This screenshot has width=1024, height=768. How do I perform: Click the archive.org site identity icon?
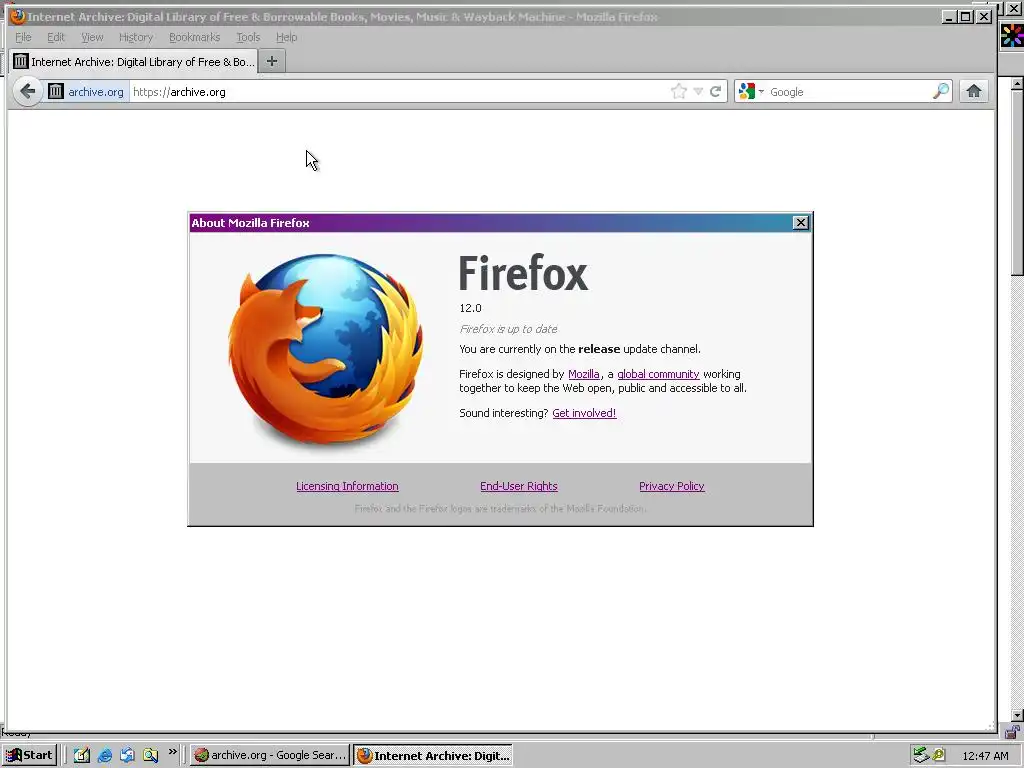point(56,91)
